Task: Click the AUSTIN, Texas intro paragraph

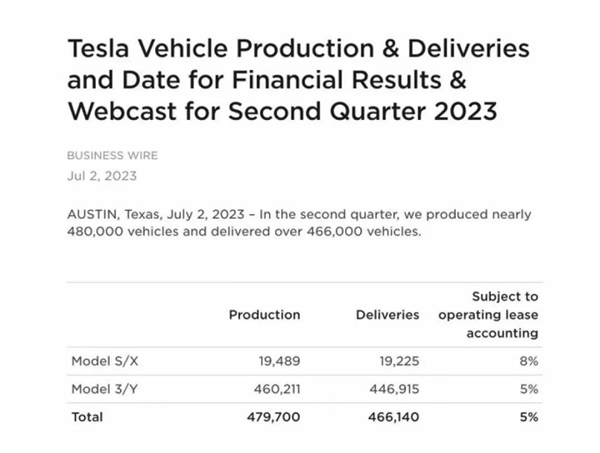Action: tap(299, 223)
